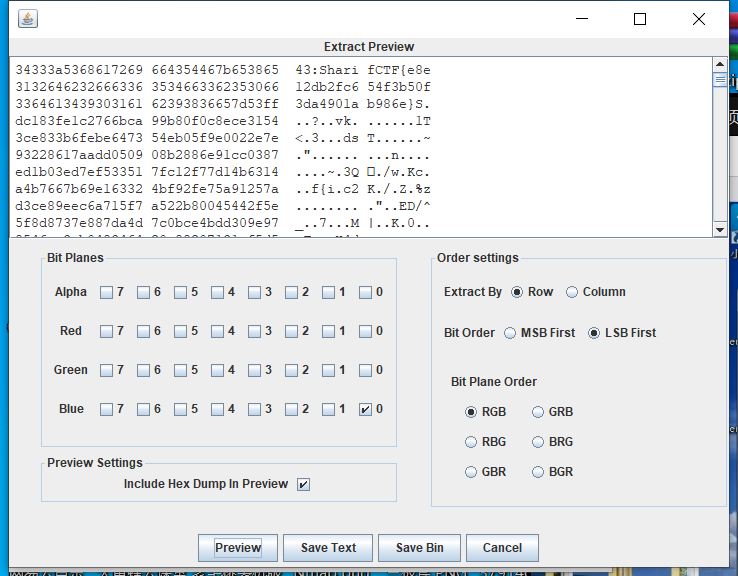Click hex value 353466336235​3066 in second row
The image size is (738, 576).
click(215, 87)
